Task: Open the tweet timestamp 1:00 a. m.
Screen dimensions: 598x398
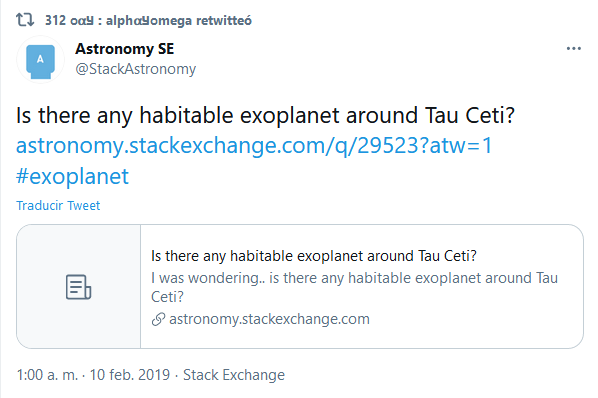Action: tap(47, 375)
